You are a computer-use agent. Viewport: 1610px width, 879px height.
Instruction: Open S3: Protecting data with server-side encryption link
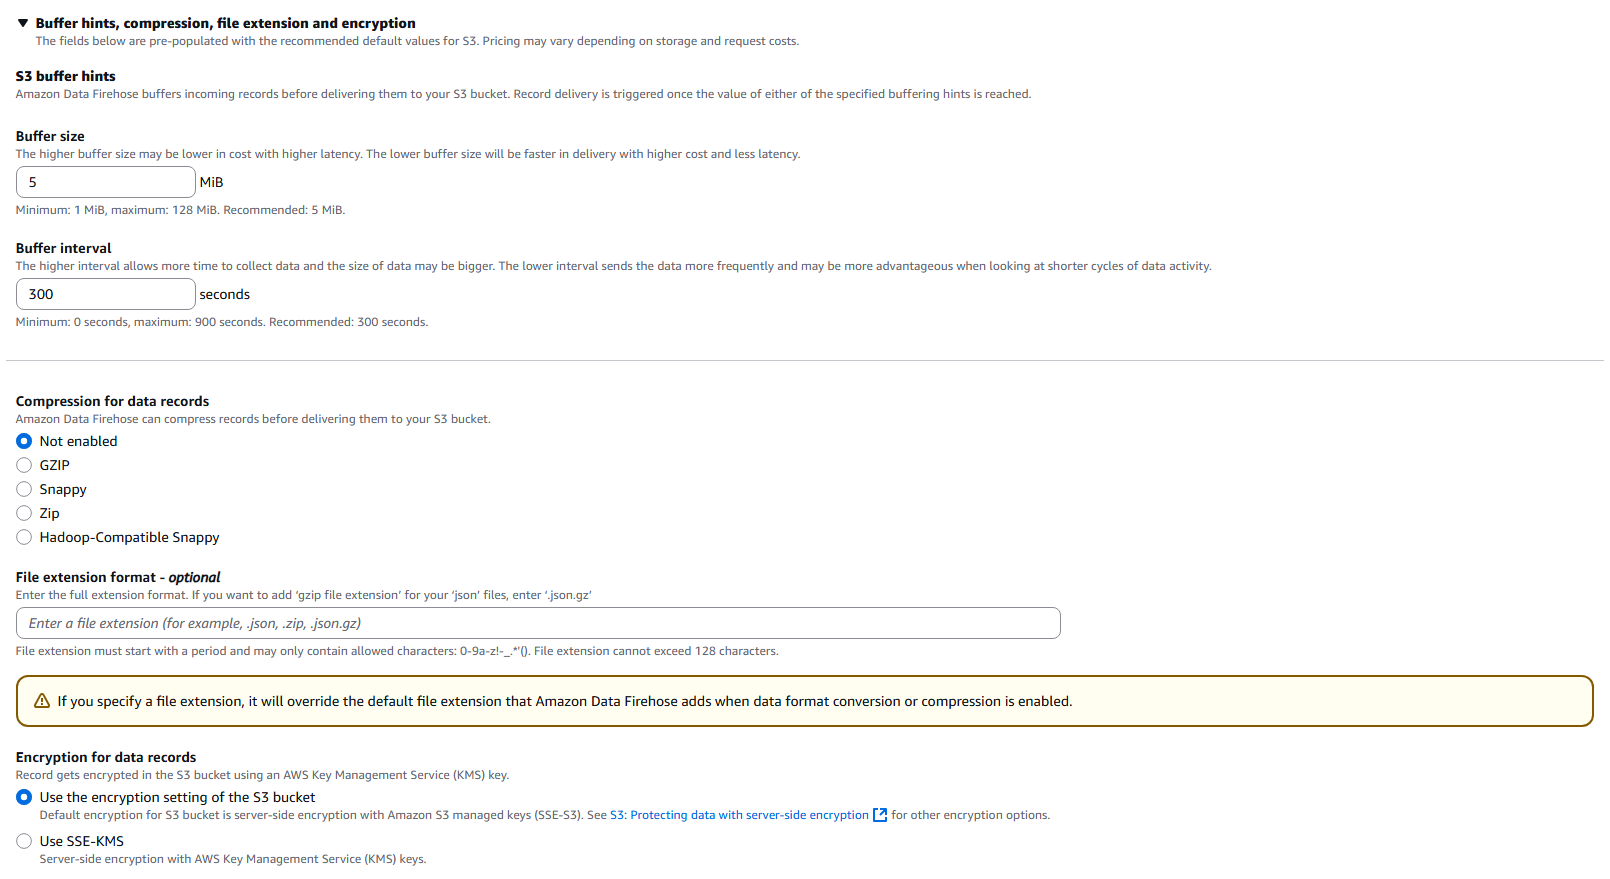coord(739,815)
